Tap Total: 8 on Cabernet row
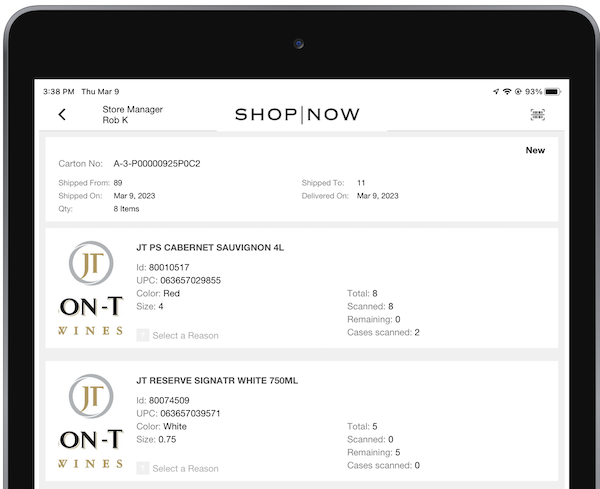 (x=362, y=293)
